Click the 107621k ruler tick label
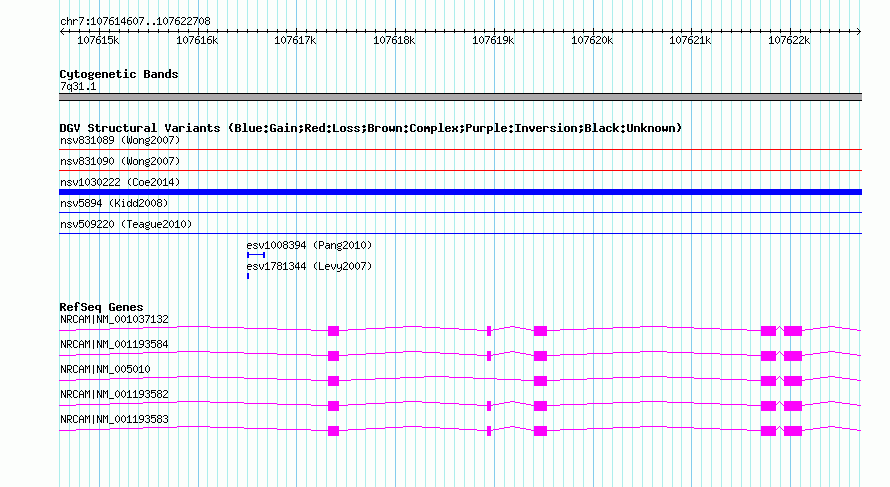Viewport: 890px width, 487px height. (x=690, y=40)
